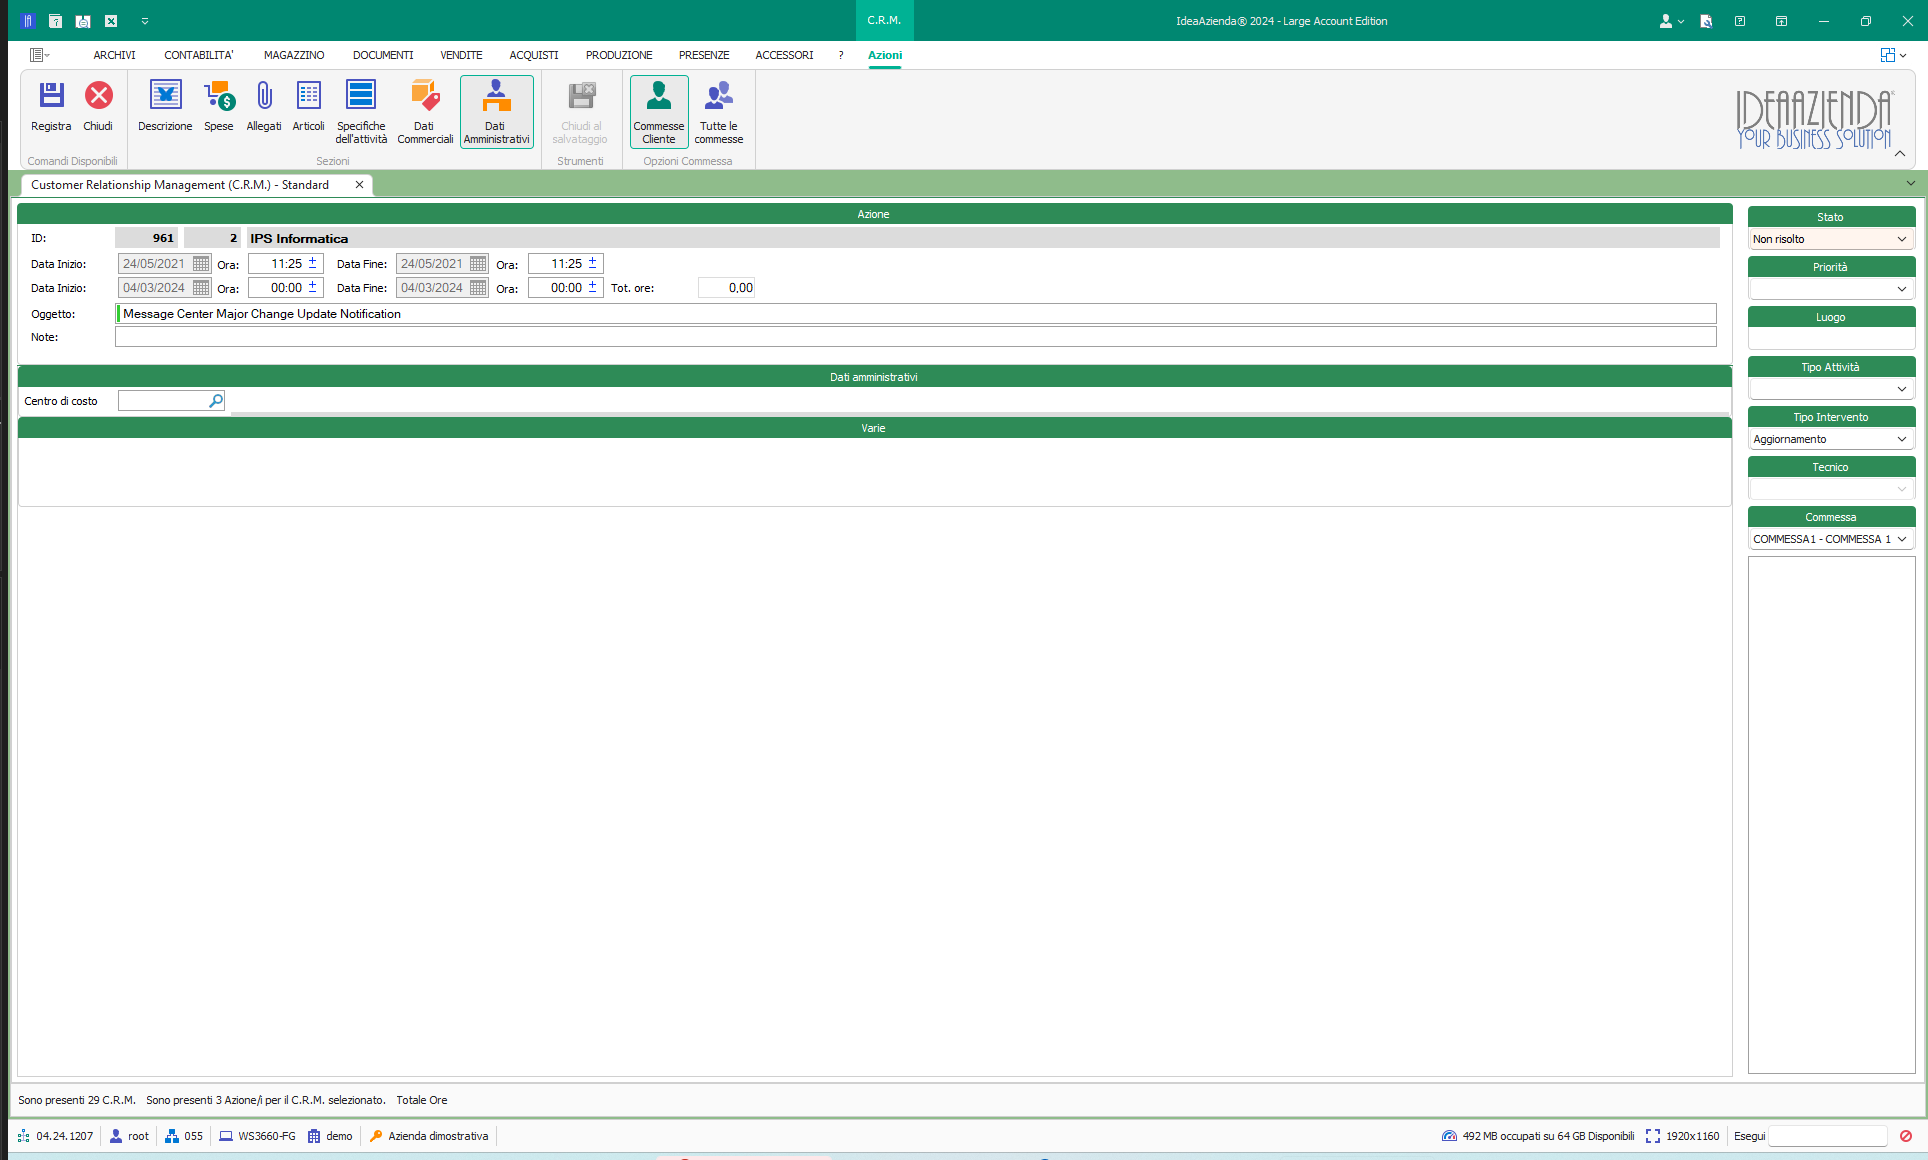Click stepper on first Ora 11:25 start
Image resolution: width=1928 pixels, height=1160 pixels.
pyautogui.click(x=313, y=263)
